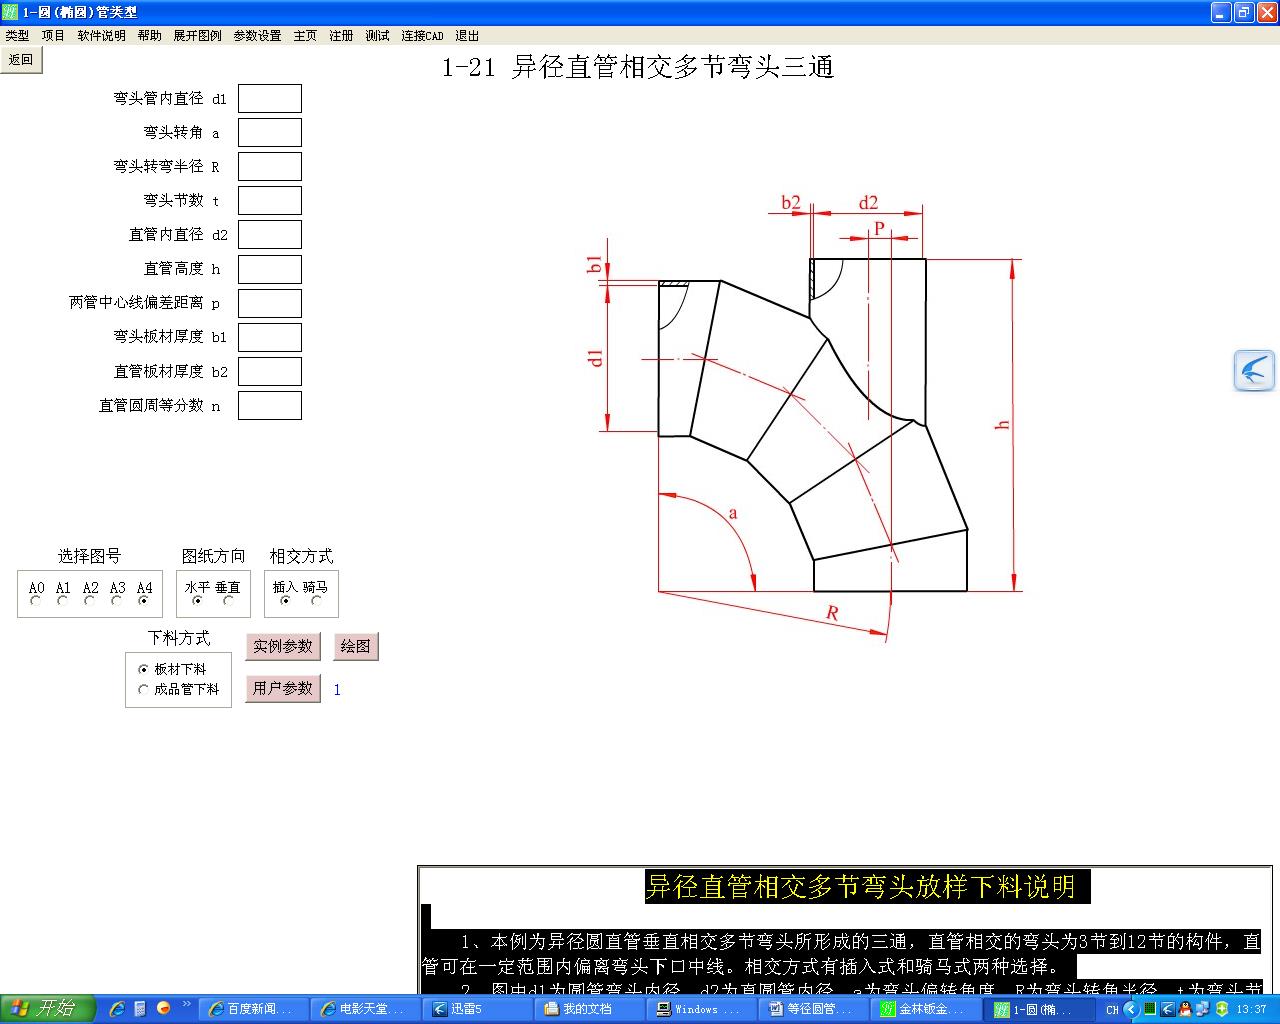The width and height of the screenshot is (1280, 1024).
Task: Choose 垂直 paper orientation
Action: tap(229, 601)
